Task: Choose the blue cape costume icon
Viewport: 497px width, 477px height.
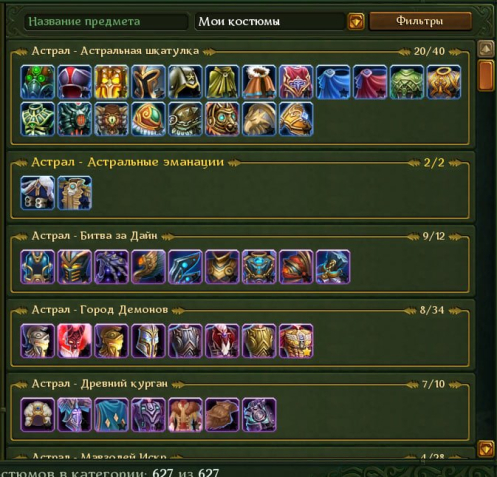Action: (333, 82)
